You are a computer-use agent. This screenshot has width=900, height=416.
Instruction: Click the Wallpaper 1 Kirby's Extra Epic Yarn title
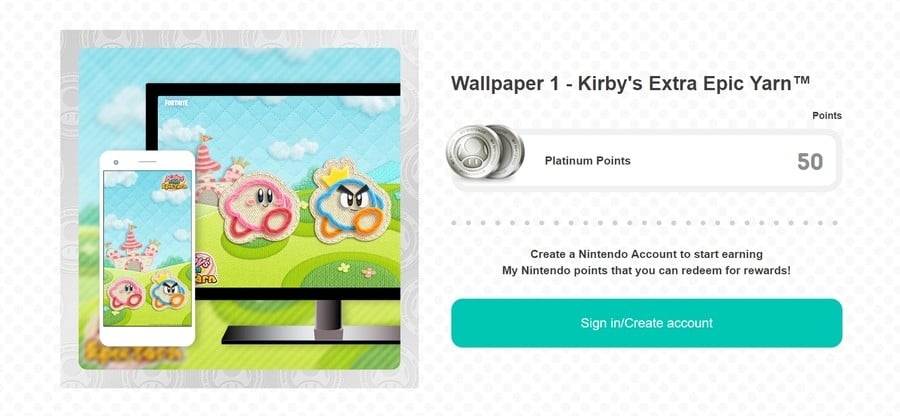coord(630,83)
